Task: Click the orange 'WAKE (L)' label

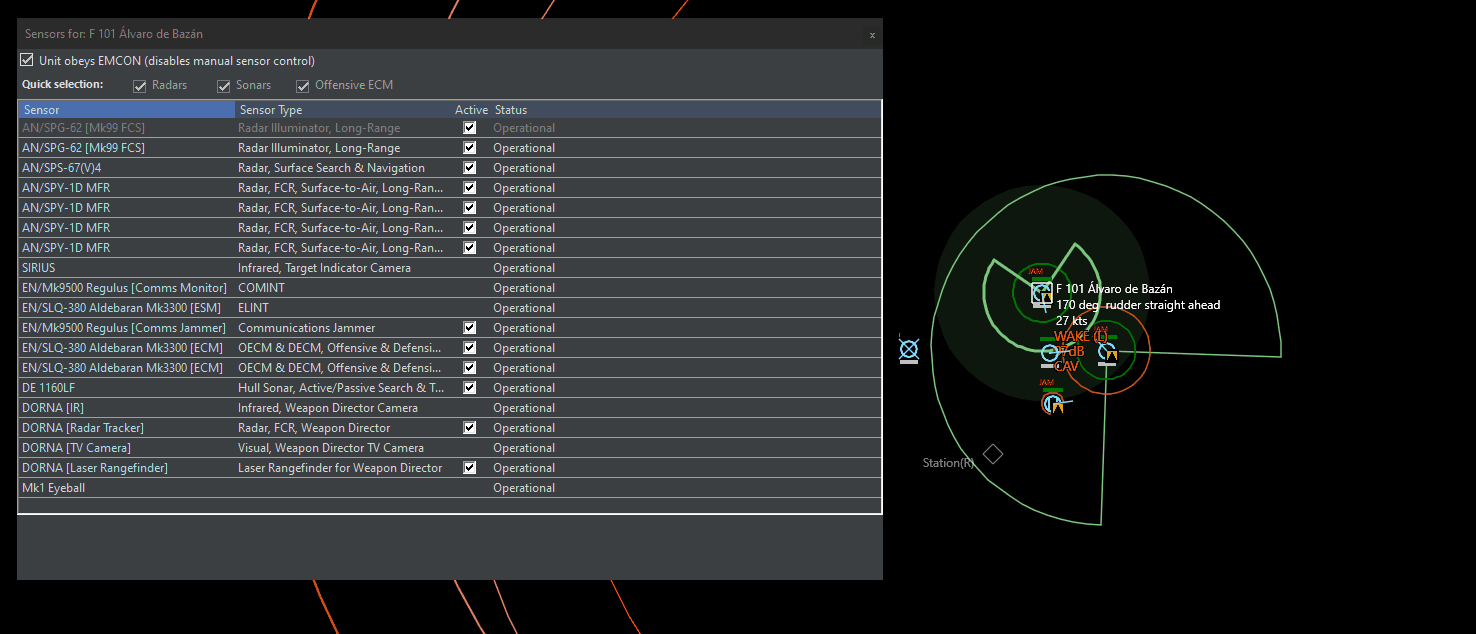Action: (1080, 337)
